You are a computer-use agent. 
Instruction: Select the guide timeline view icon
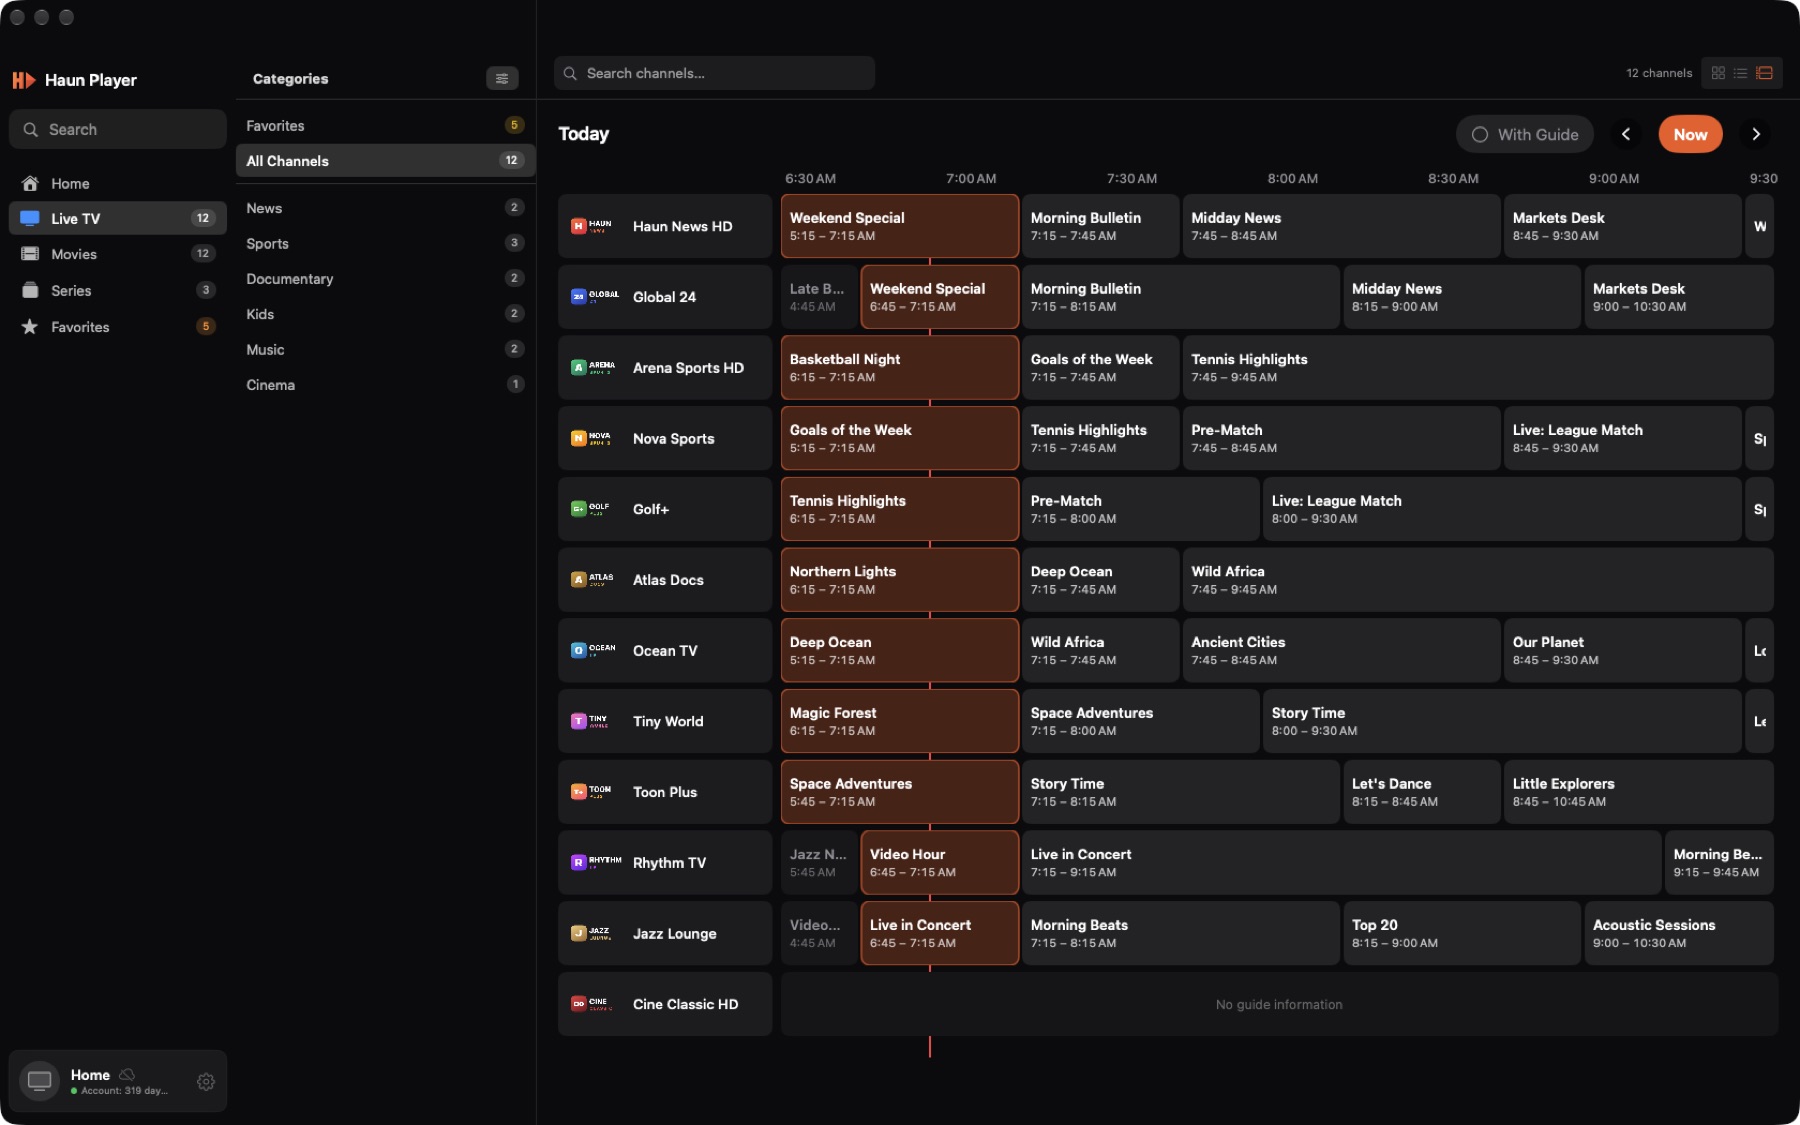[x=1764, y=73]
